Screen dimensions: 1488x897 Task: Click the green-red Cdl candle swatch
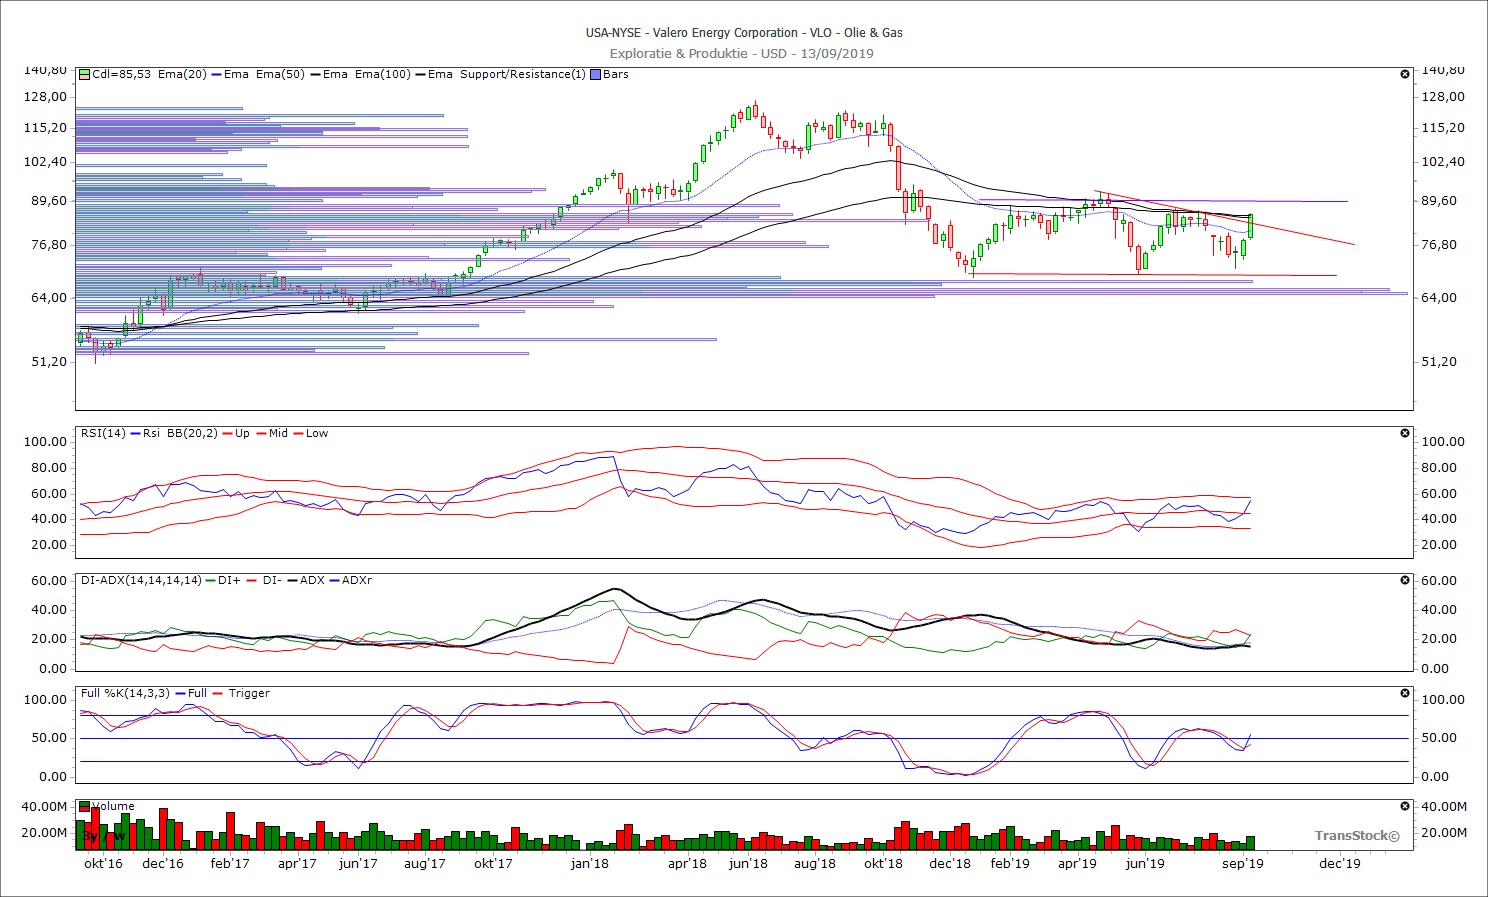coord(85,74)
